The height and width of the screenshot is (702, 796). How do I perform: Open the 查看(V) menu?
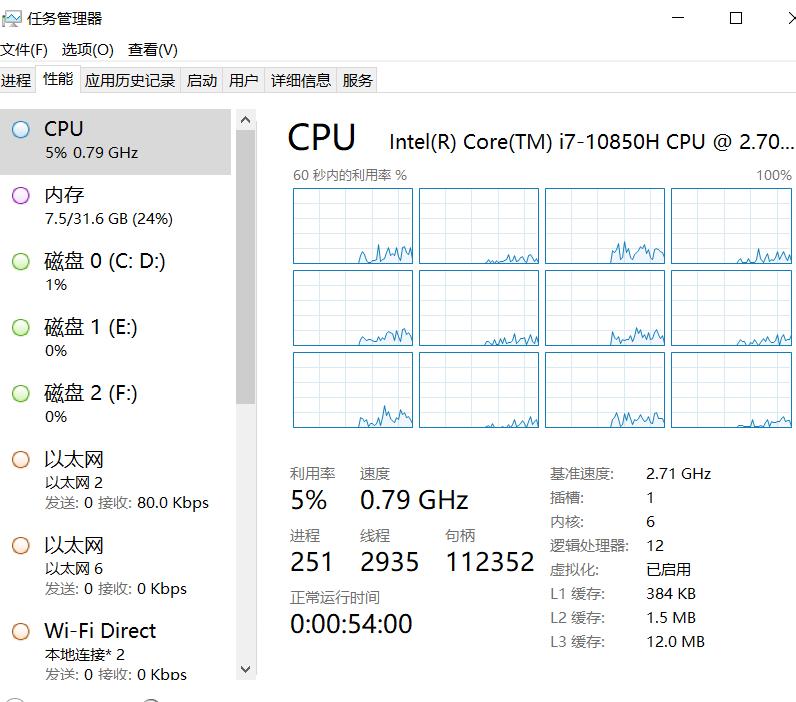click(x=153, y=49)
